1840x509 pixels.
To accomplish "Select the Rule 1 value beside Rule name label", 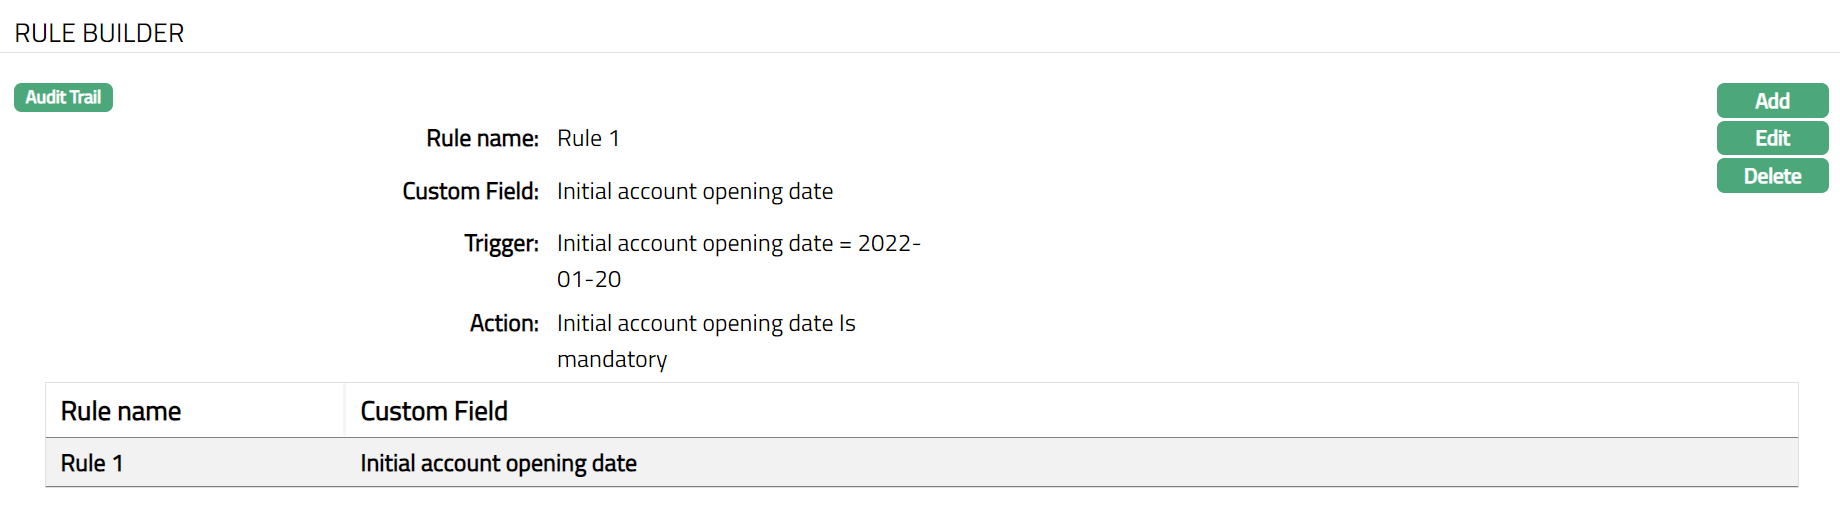I will 588,138.
